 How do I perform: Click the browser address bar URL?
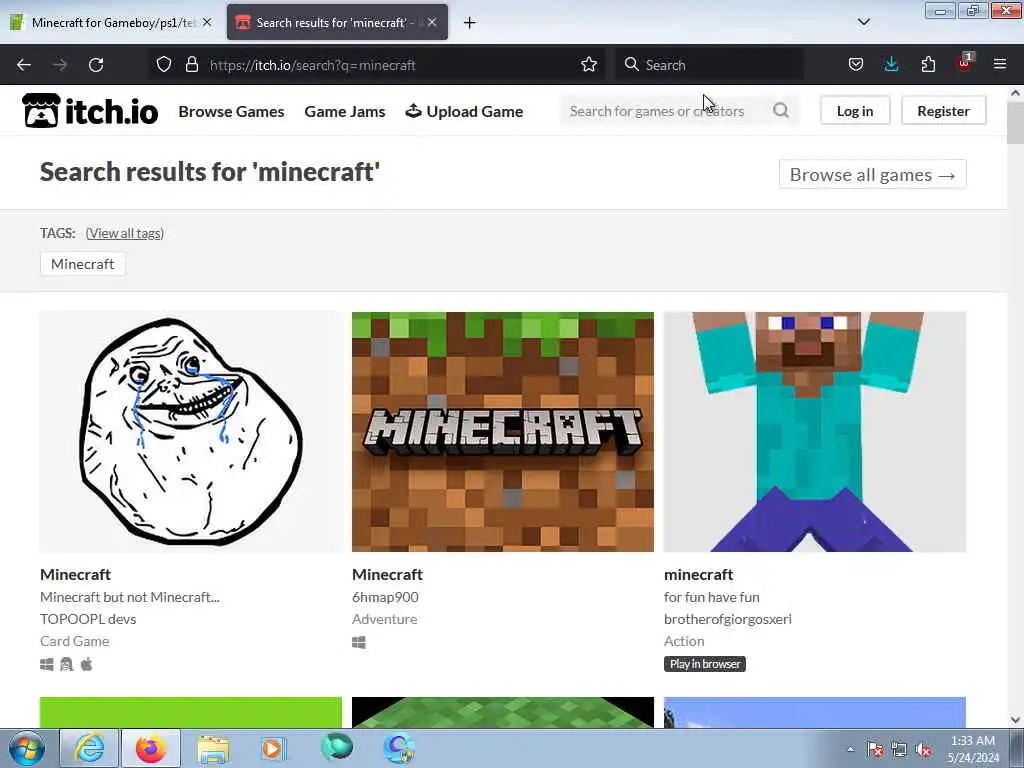(x=312, y=65)
